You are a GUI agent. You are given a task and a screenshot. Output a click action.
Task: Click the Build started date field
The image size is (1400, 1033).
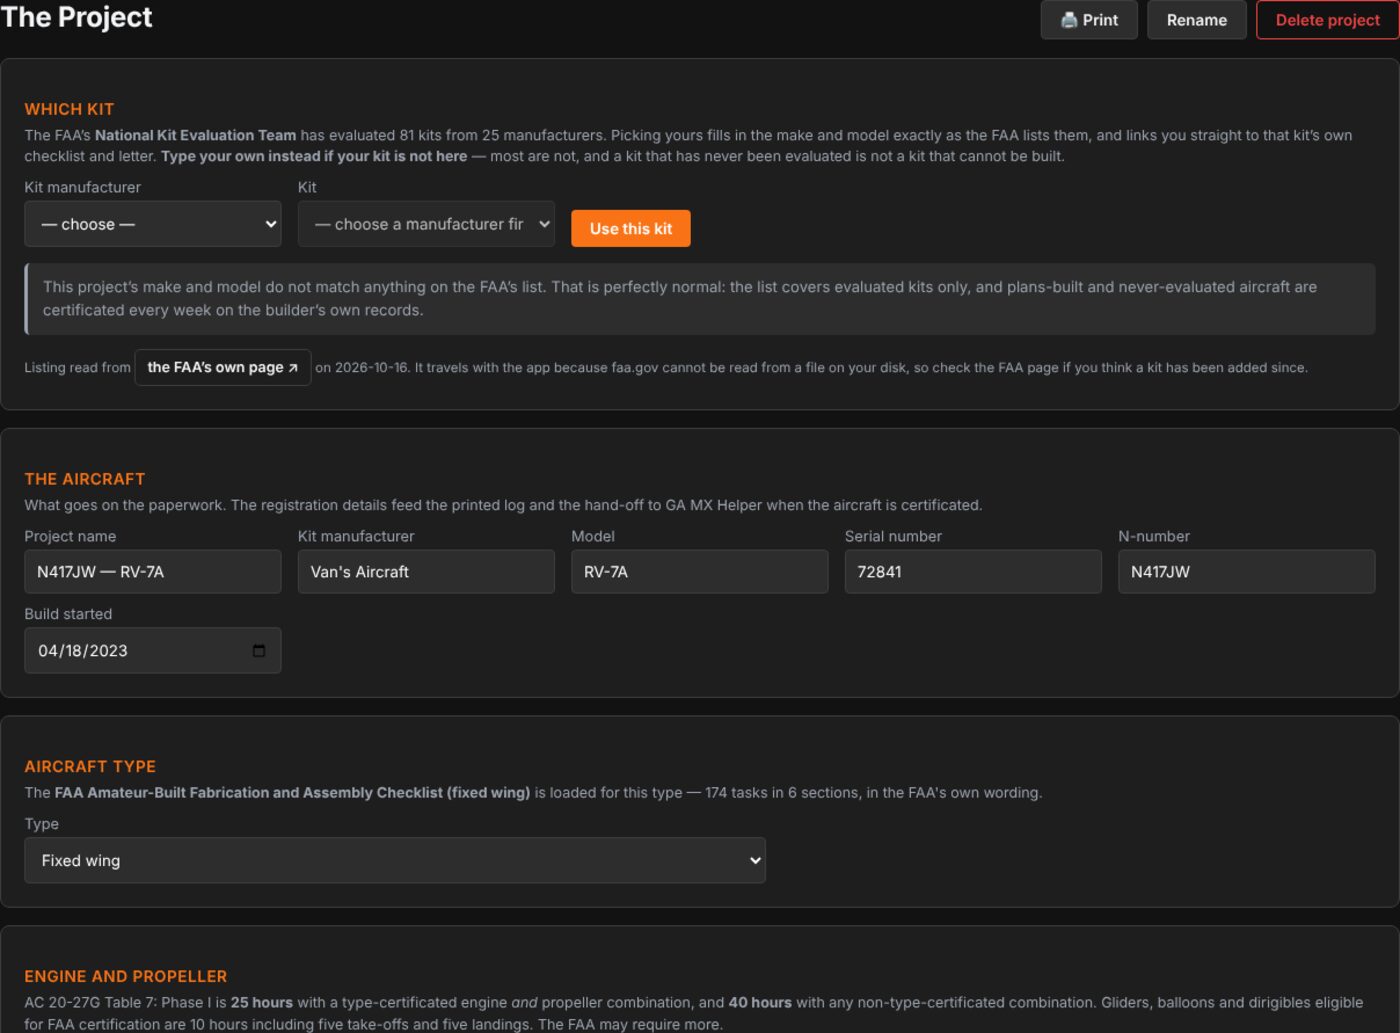pos(153,650)
